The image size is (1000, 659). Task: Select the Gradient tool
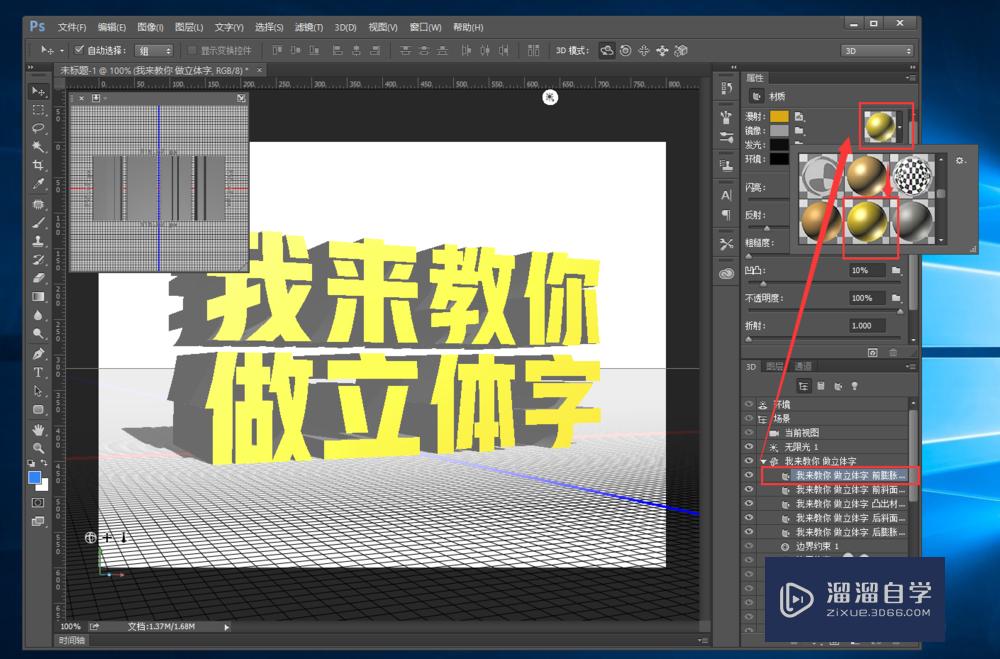click(x=38, y=297)
